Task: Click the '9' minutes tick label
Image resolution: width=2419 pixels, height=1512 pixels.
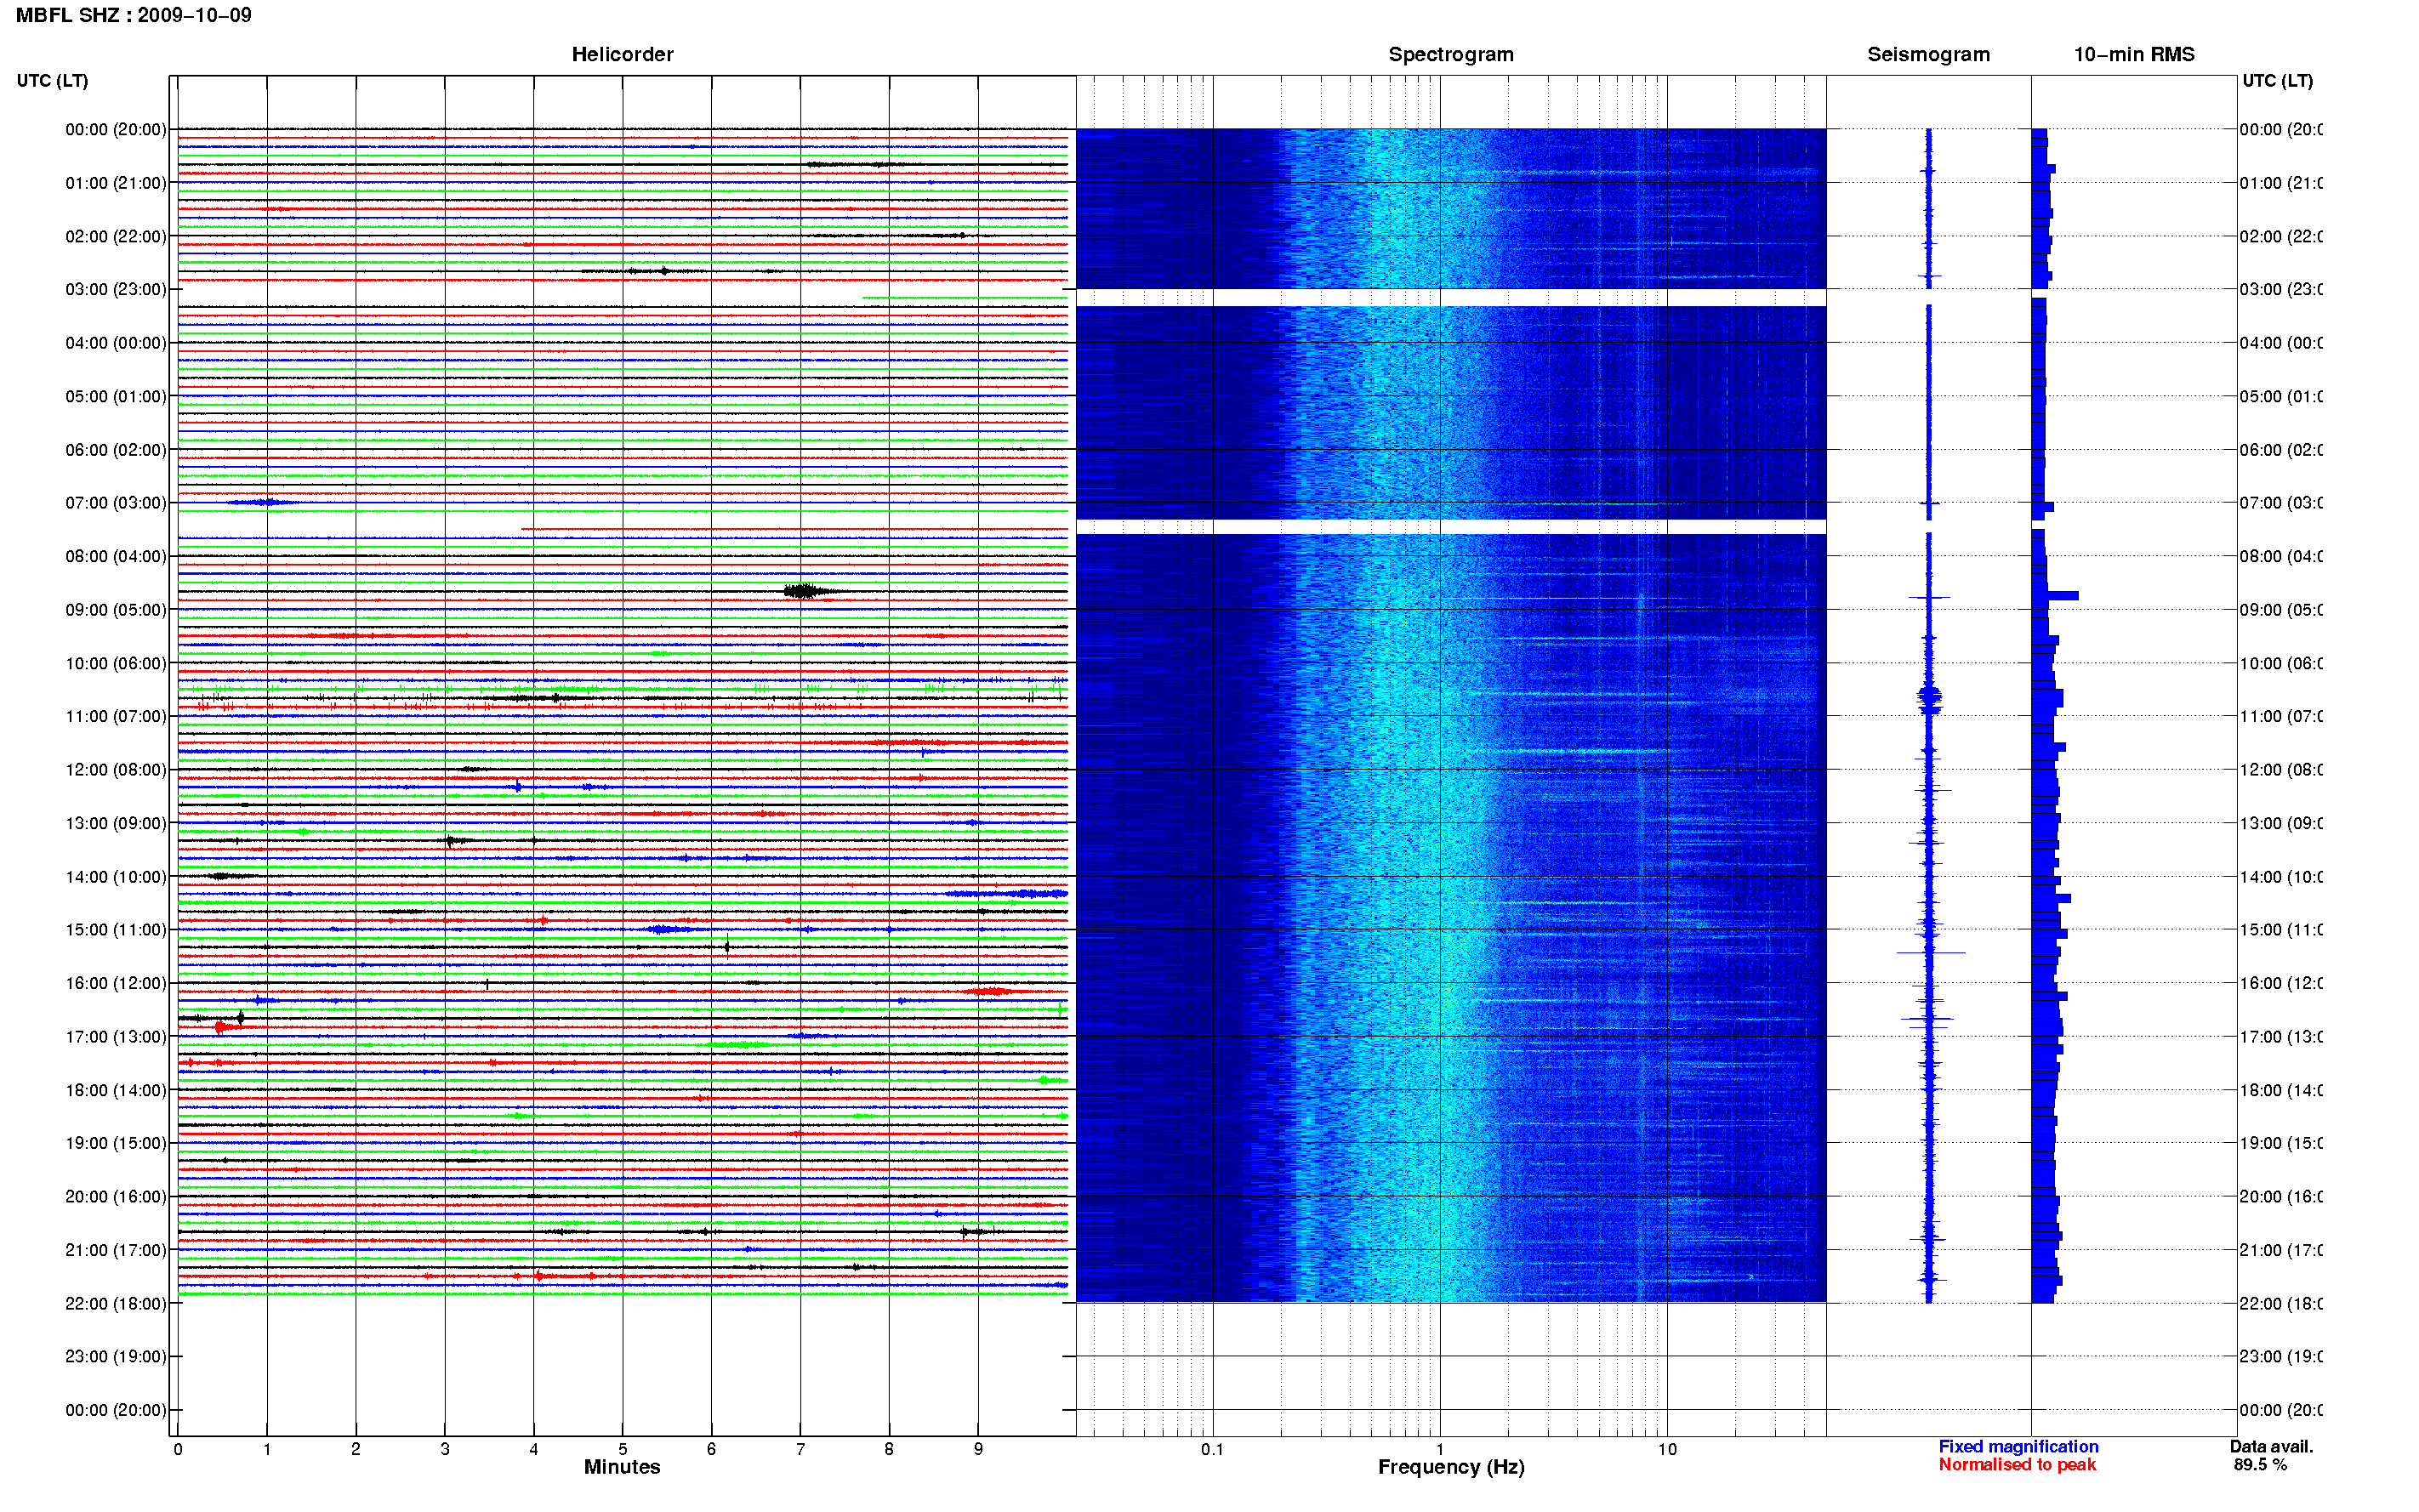Action: point(978,1449)
